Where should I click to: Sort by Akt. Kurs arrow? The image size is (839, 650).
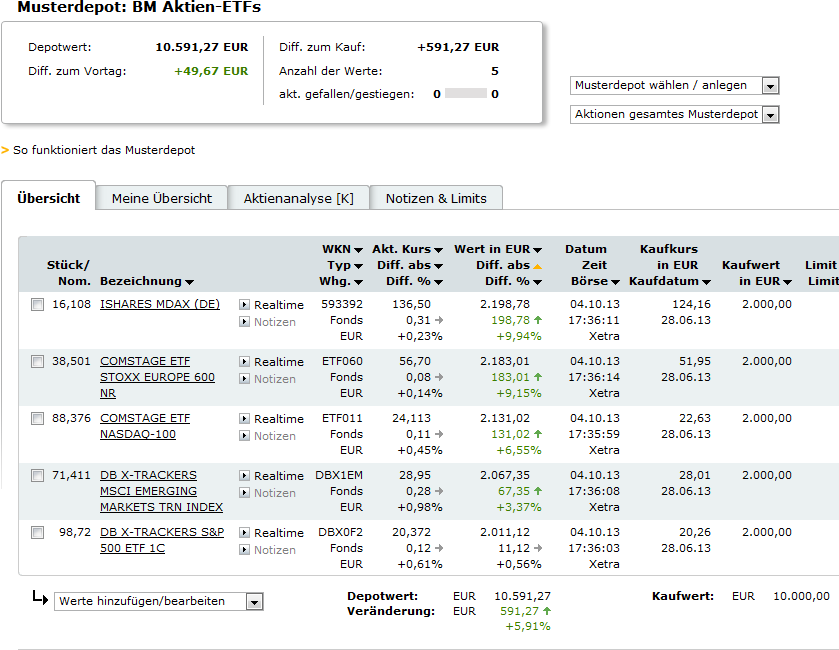click(x=438, y=250)
